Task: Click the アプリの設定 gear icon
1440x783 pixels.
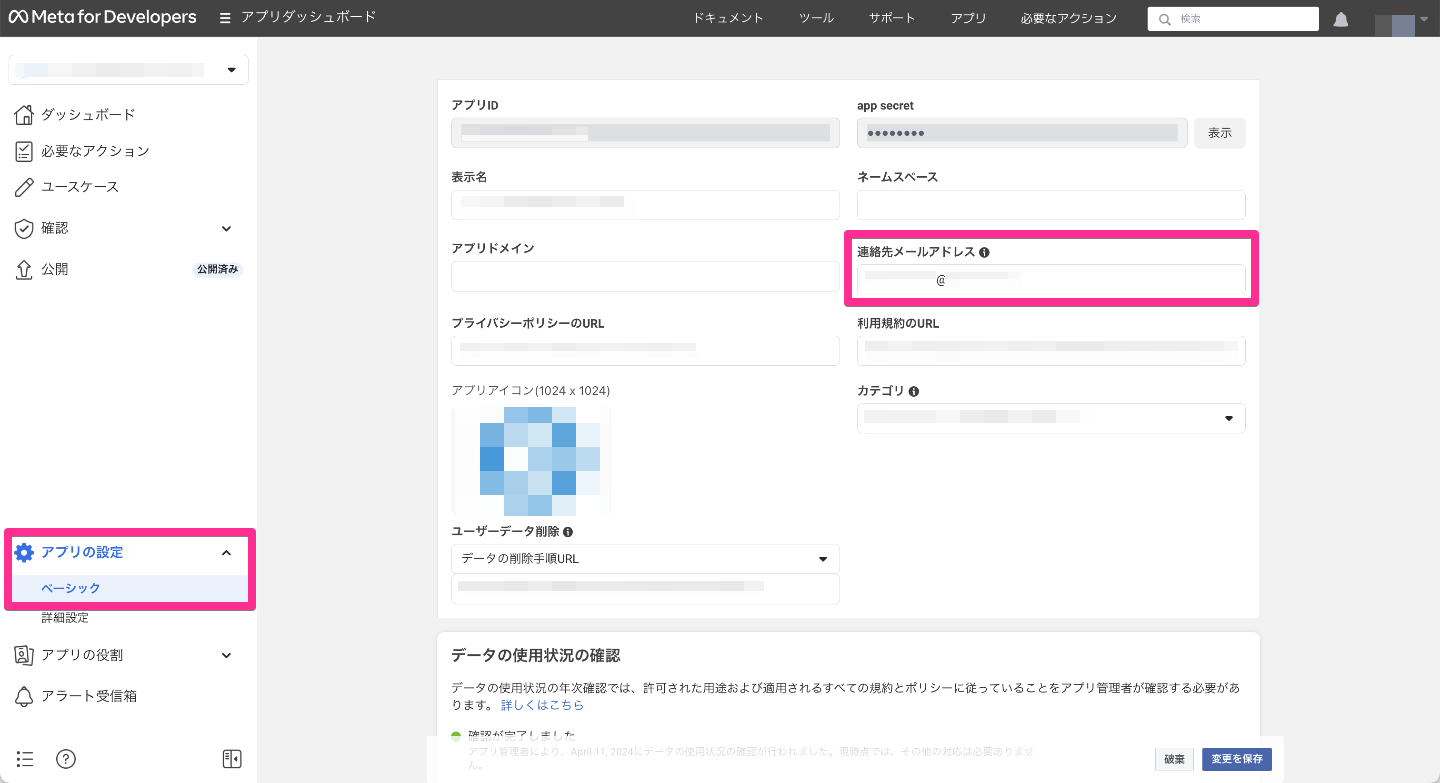Action: click(x=24, y=553)
